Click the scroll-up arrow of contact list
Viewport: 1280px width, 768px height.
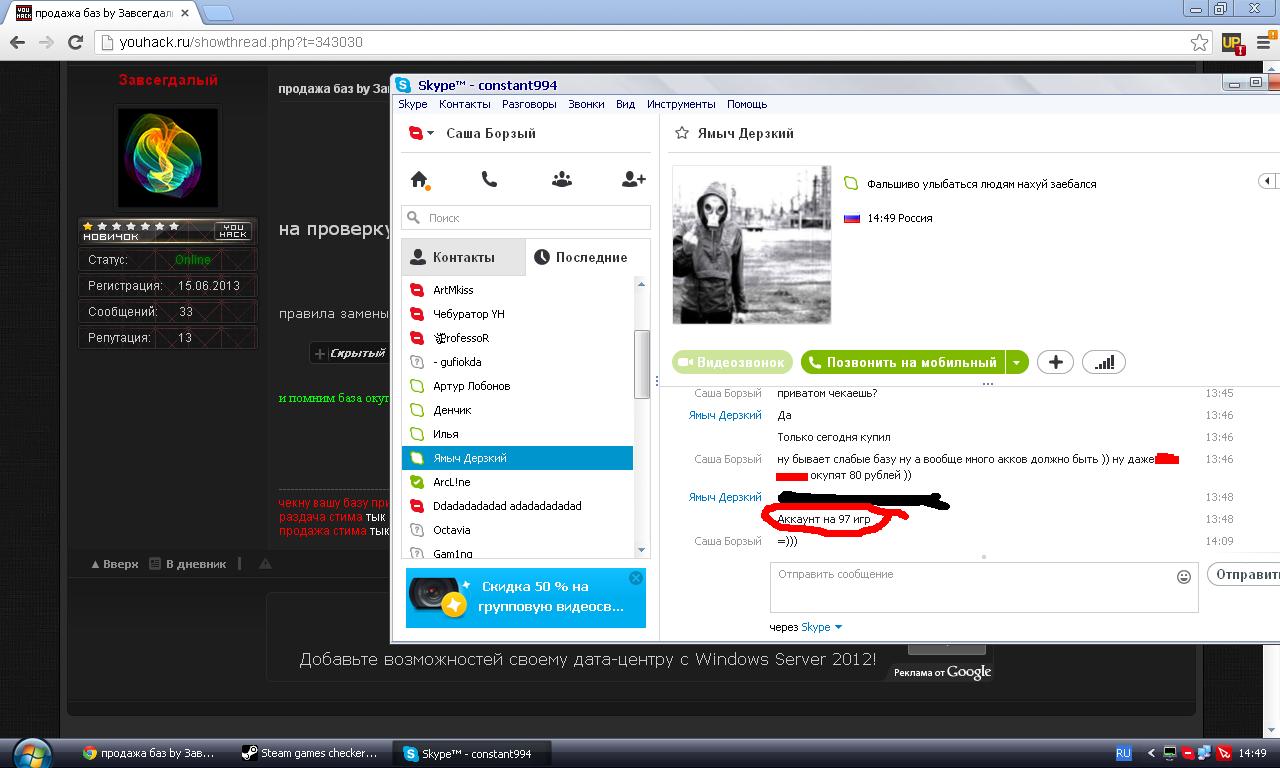(x=642, y=285)
